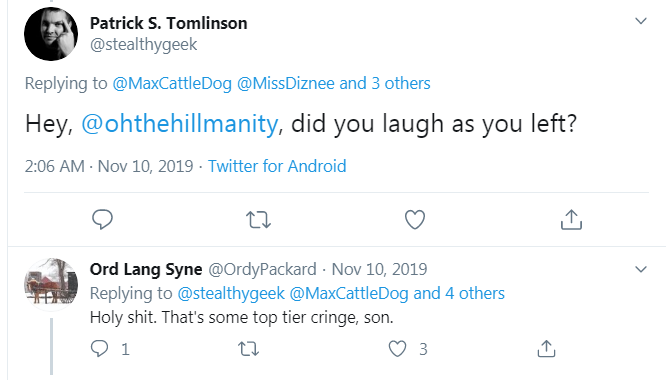Like Patrick S. Tomlinson's main tweet
This screenshot has height=380, width=666.
click(415, 220)
